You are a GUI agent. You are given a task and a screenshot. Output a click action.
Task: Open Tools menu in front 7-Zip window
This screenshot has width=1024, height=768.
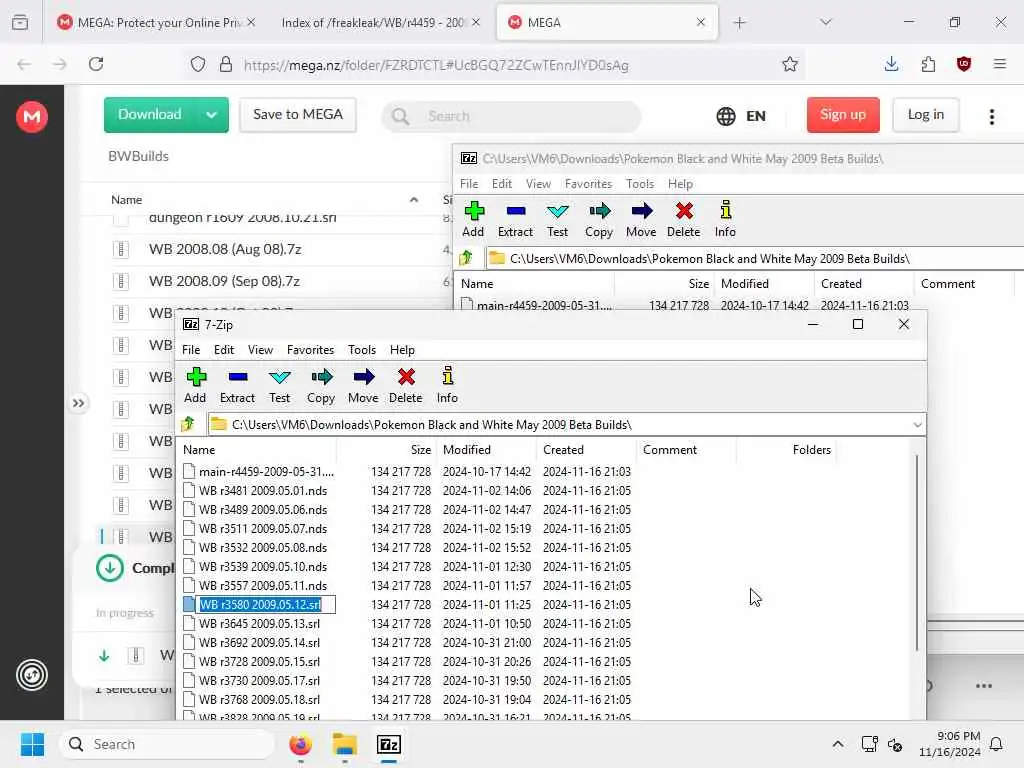click(362, 350)
